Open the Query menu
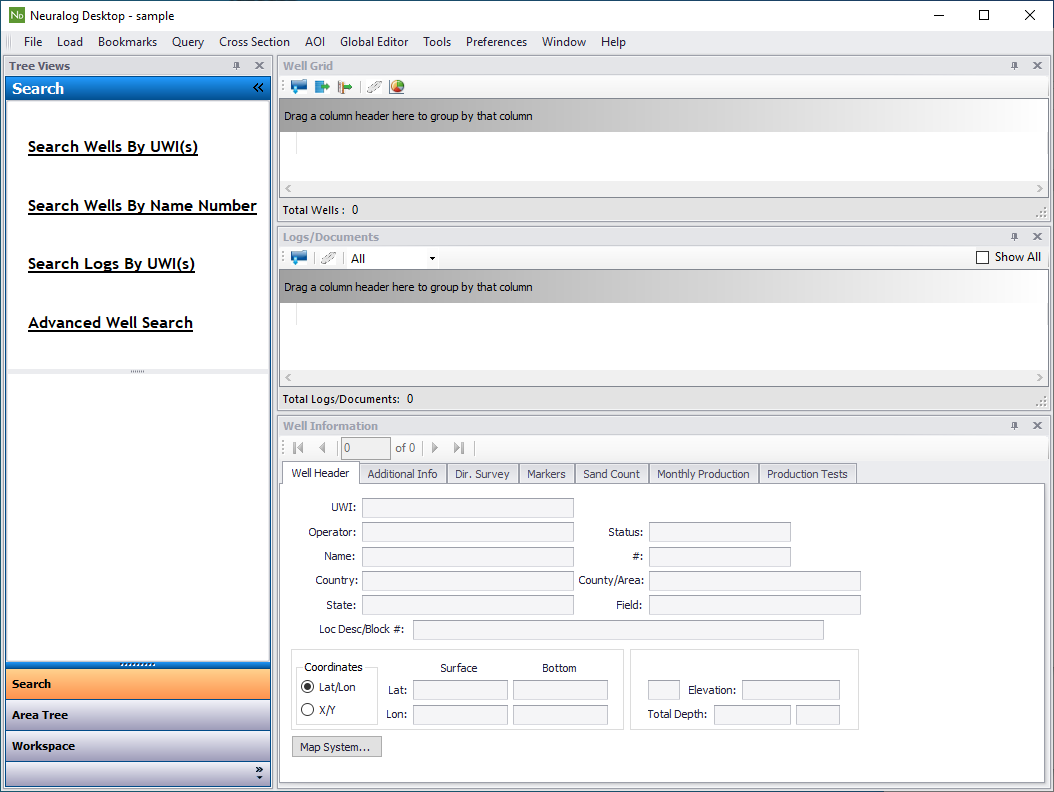The image size is (1054, 792). (x=188, y=42)
